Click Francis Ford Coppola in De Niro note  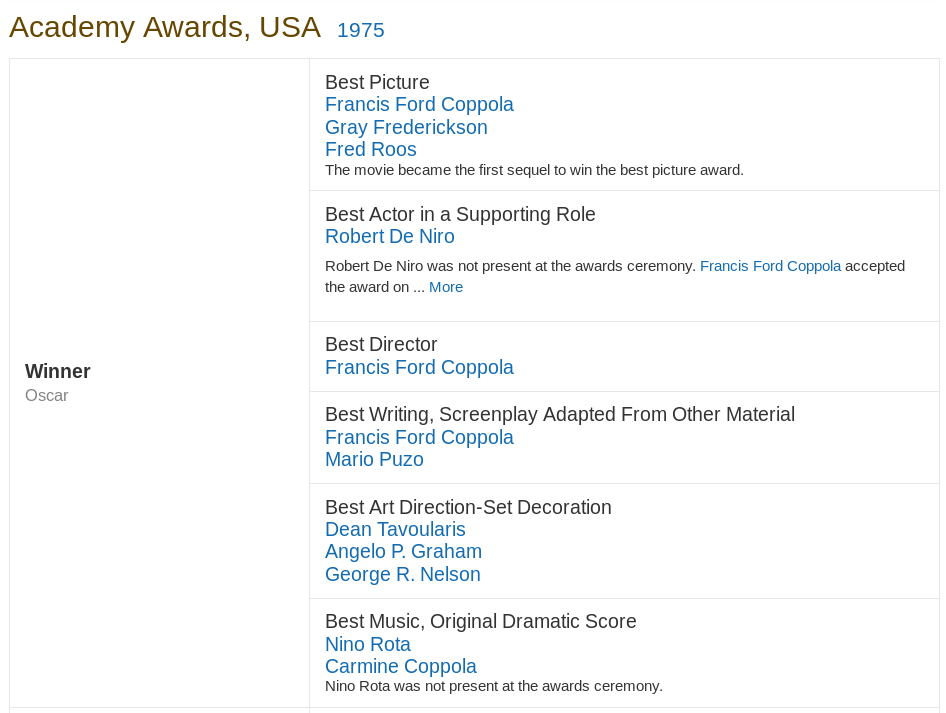(770, 266)
